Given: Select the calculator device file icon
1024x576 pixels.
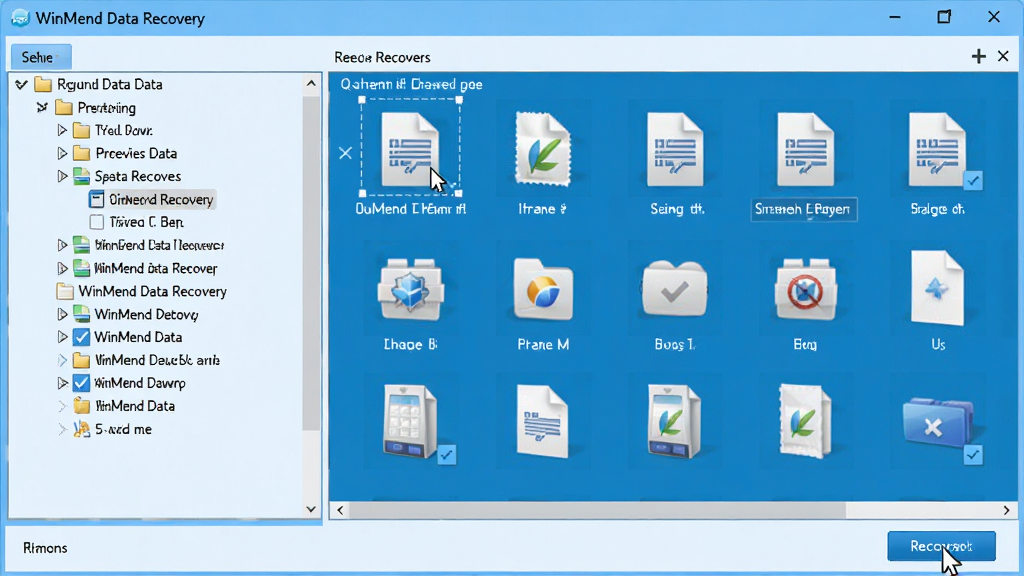Looking at the screenshot, I should 409,421.
